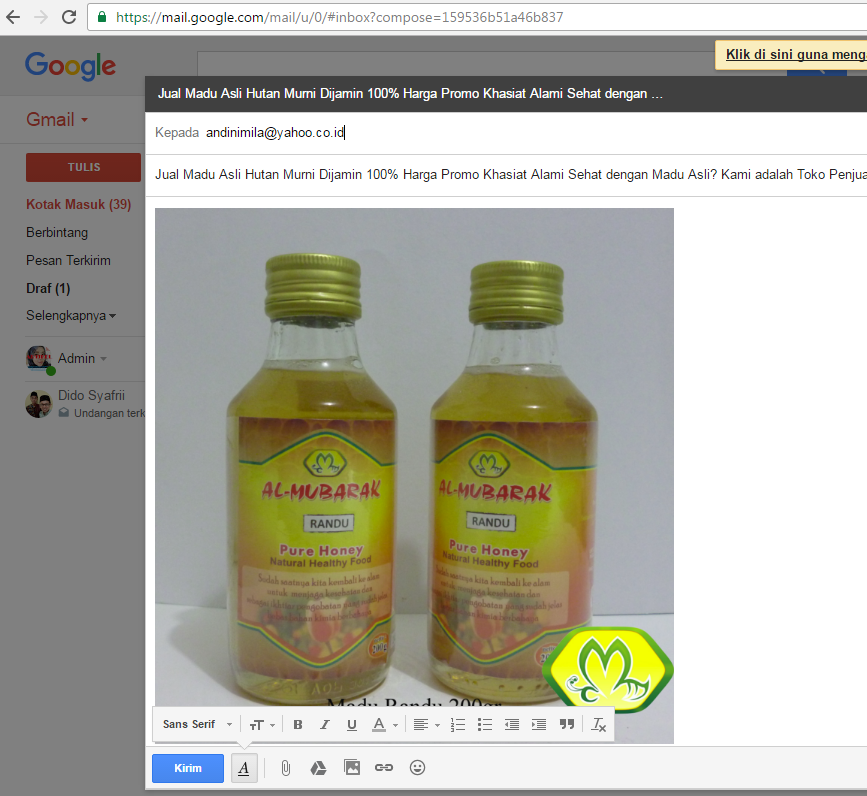Apply blockquote formatting
This screenshot has height=796, width=867.
click(x=567, y=725)
